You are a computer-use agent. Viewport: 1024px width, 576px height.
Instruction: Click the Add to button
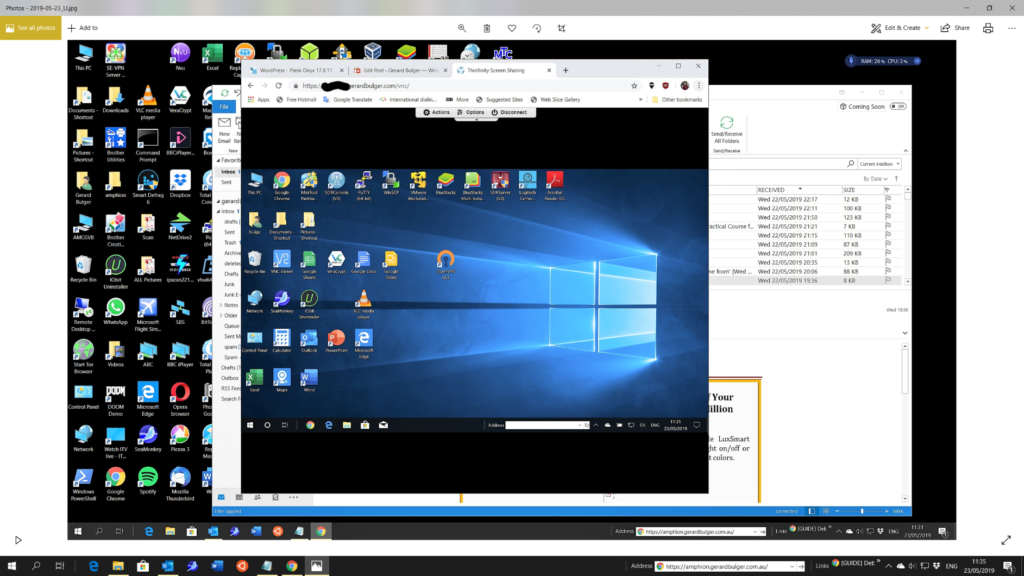point(82,28)
